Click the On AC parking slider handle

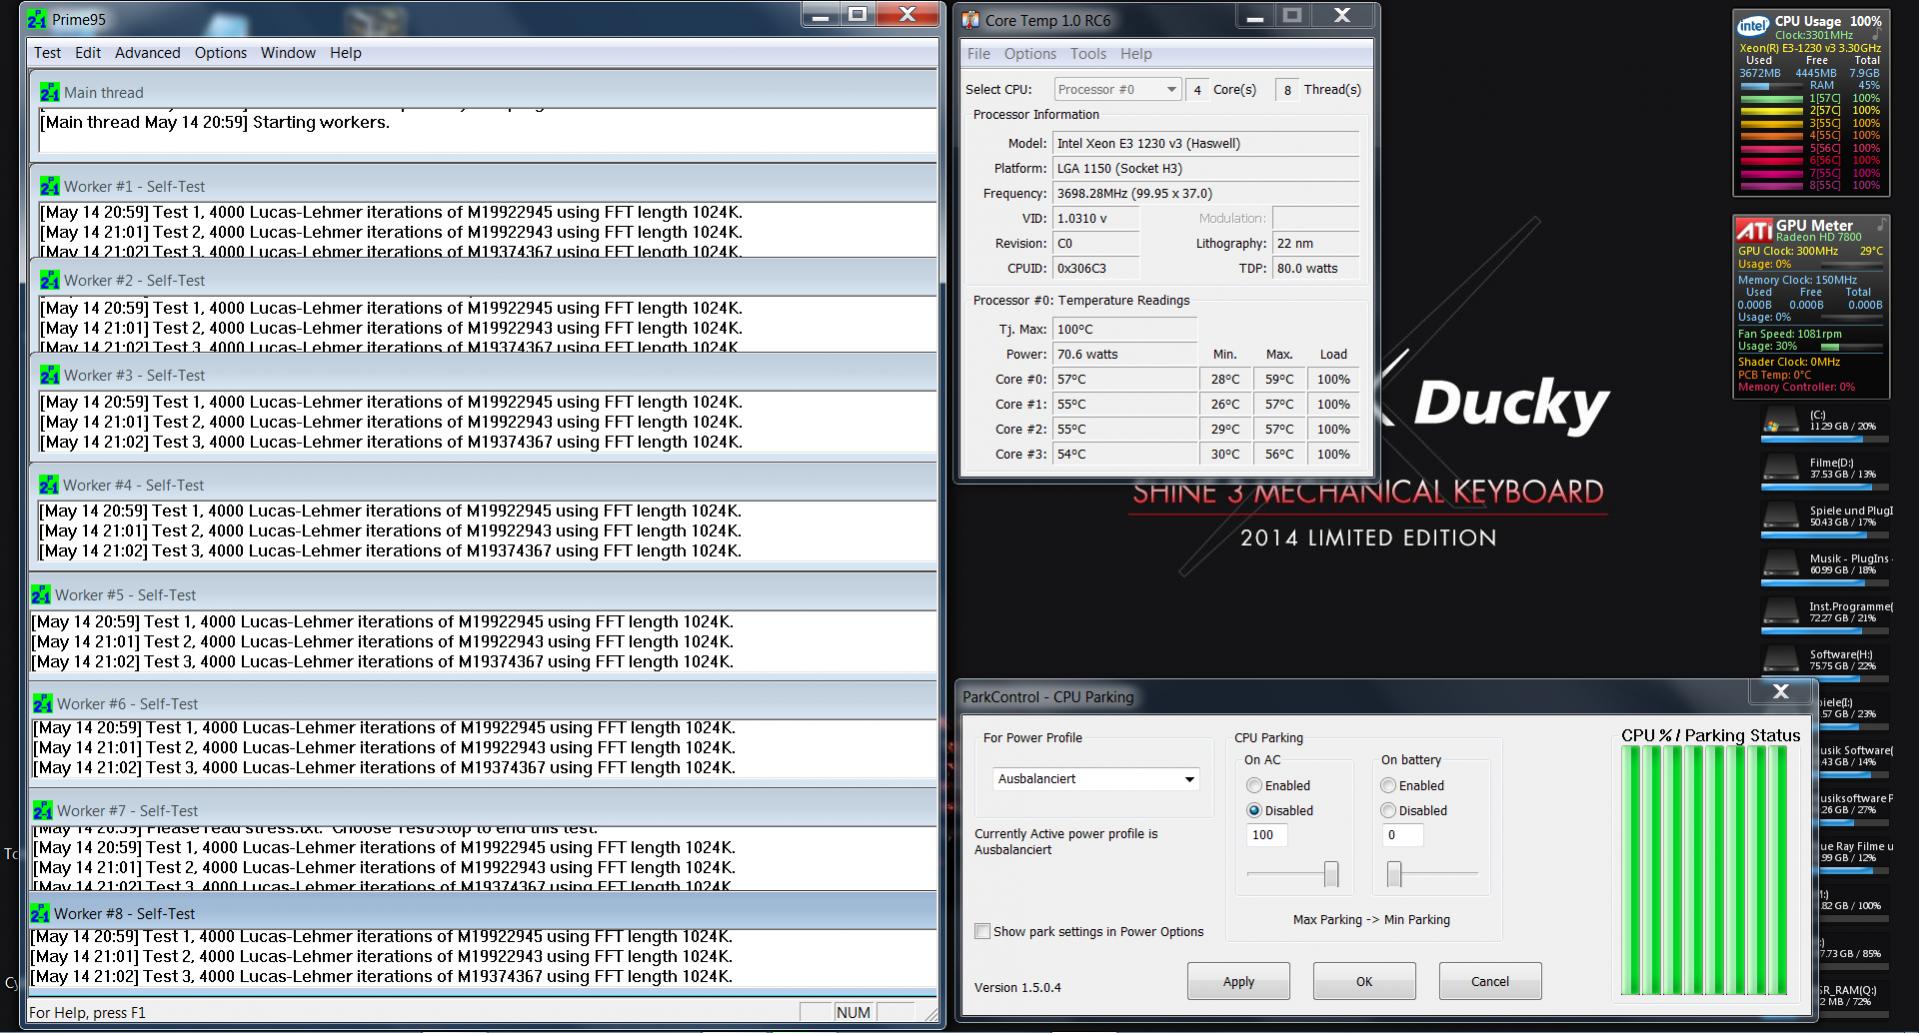1331,874
